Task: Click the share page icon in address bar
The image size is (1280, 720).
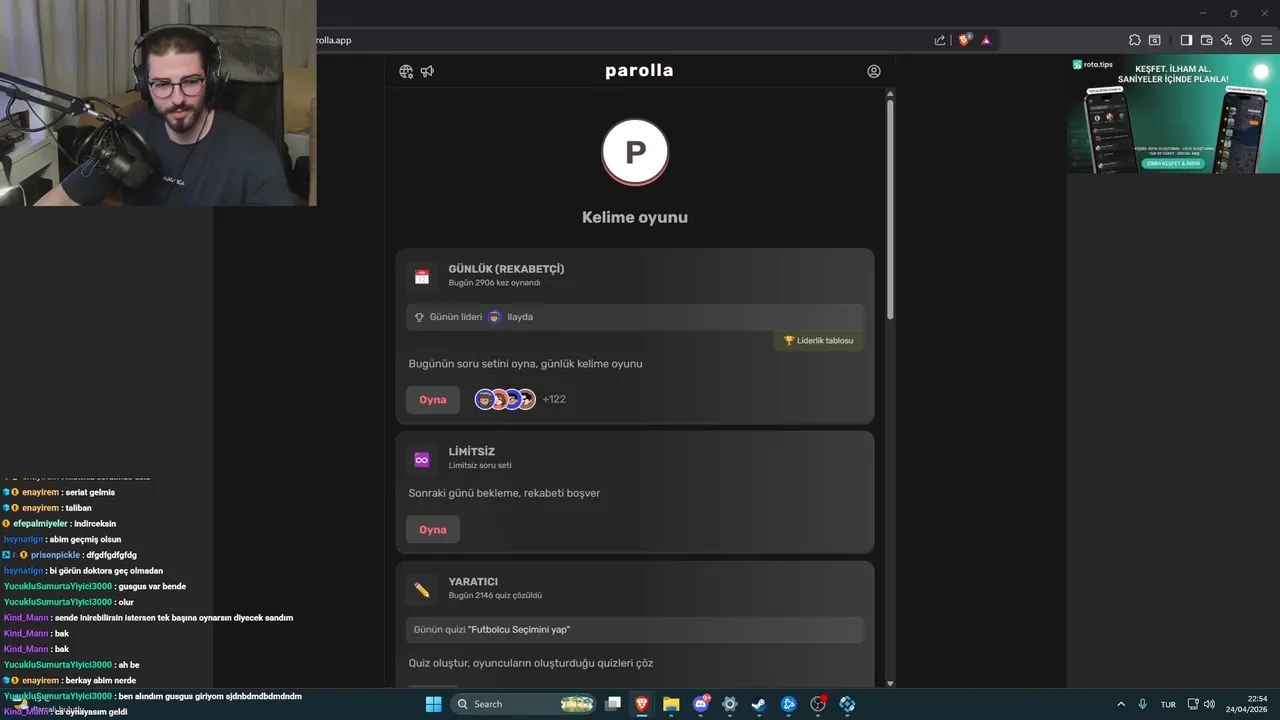Action: [x=940, y=40]
